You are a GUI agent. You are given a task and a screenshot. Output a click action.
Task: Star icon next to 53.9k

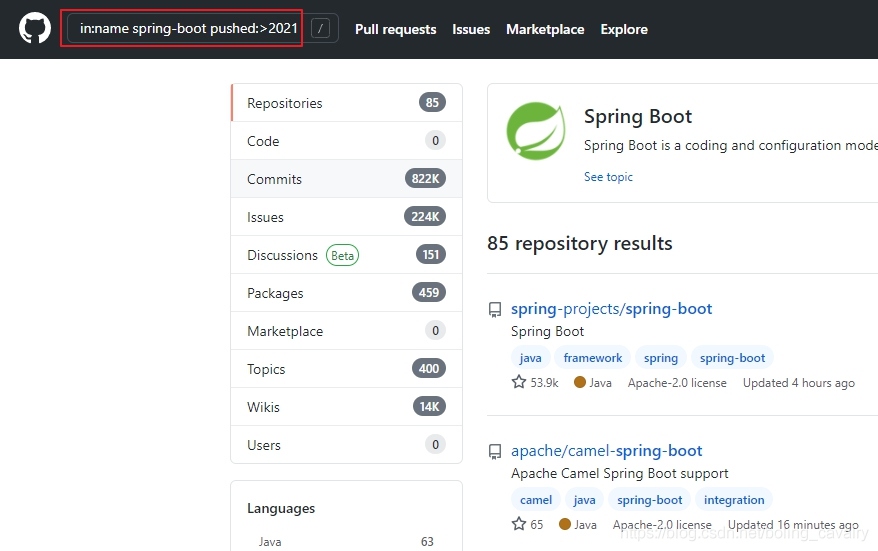click(519, 382)
